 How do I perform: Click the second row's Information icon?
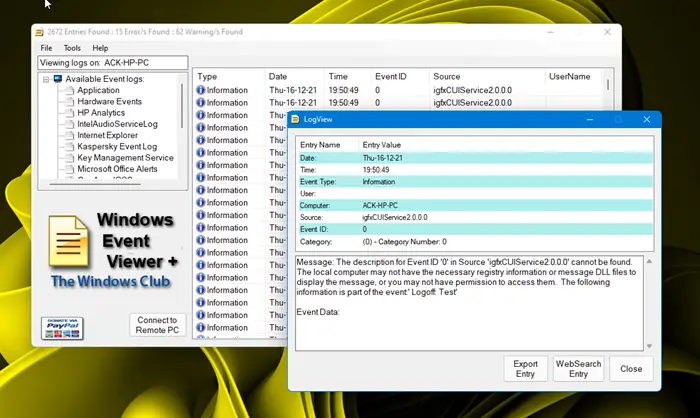[200, 103]
